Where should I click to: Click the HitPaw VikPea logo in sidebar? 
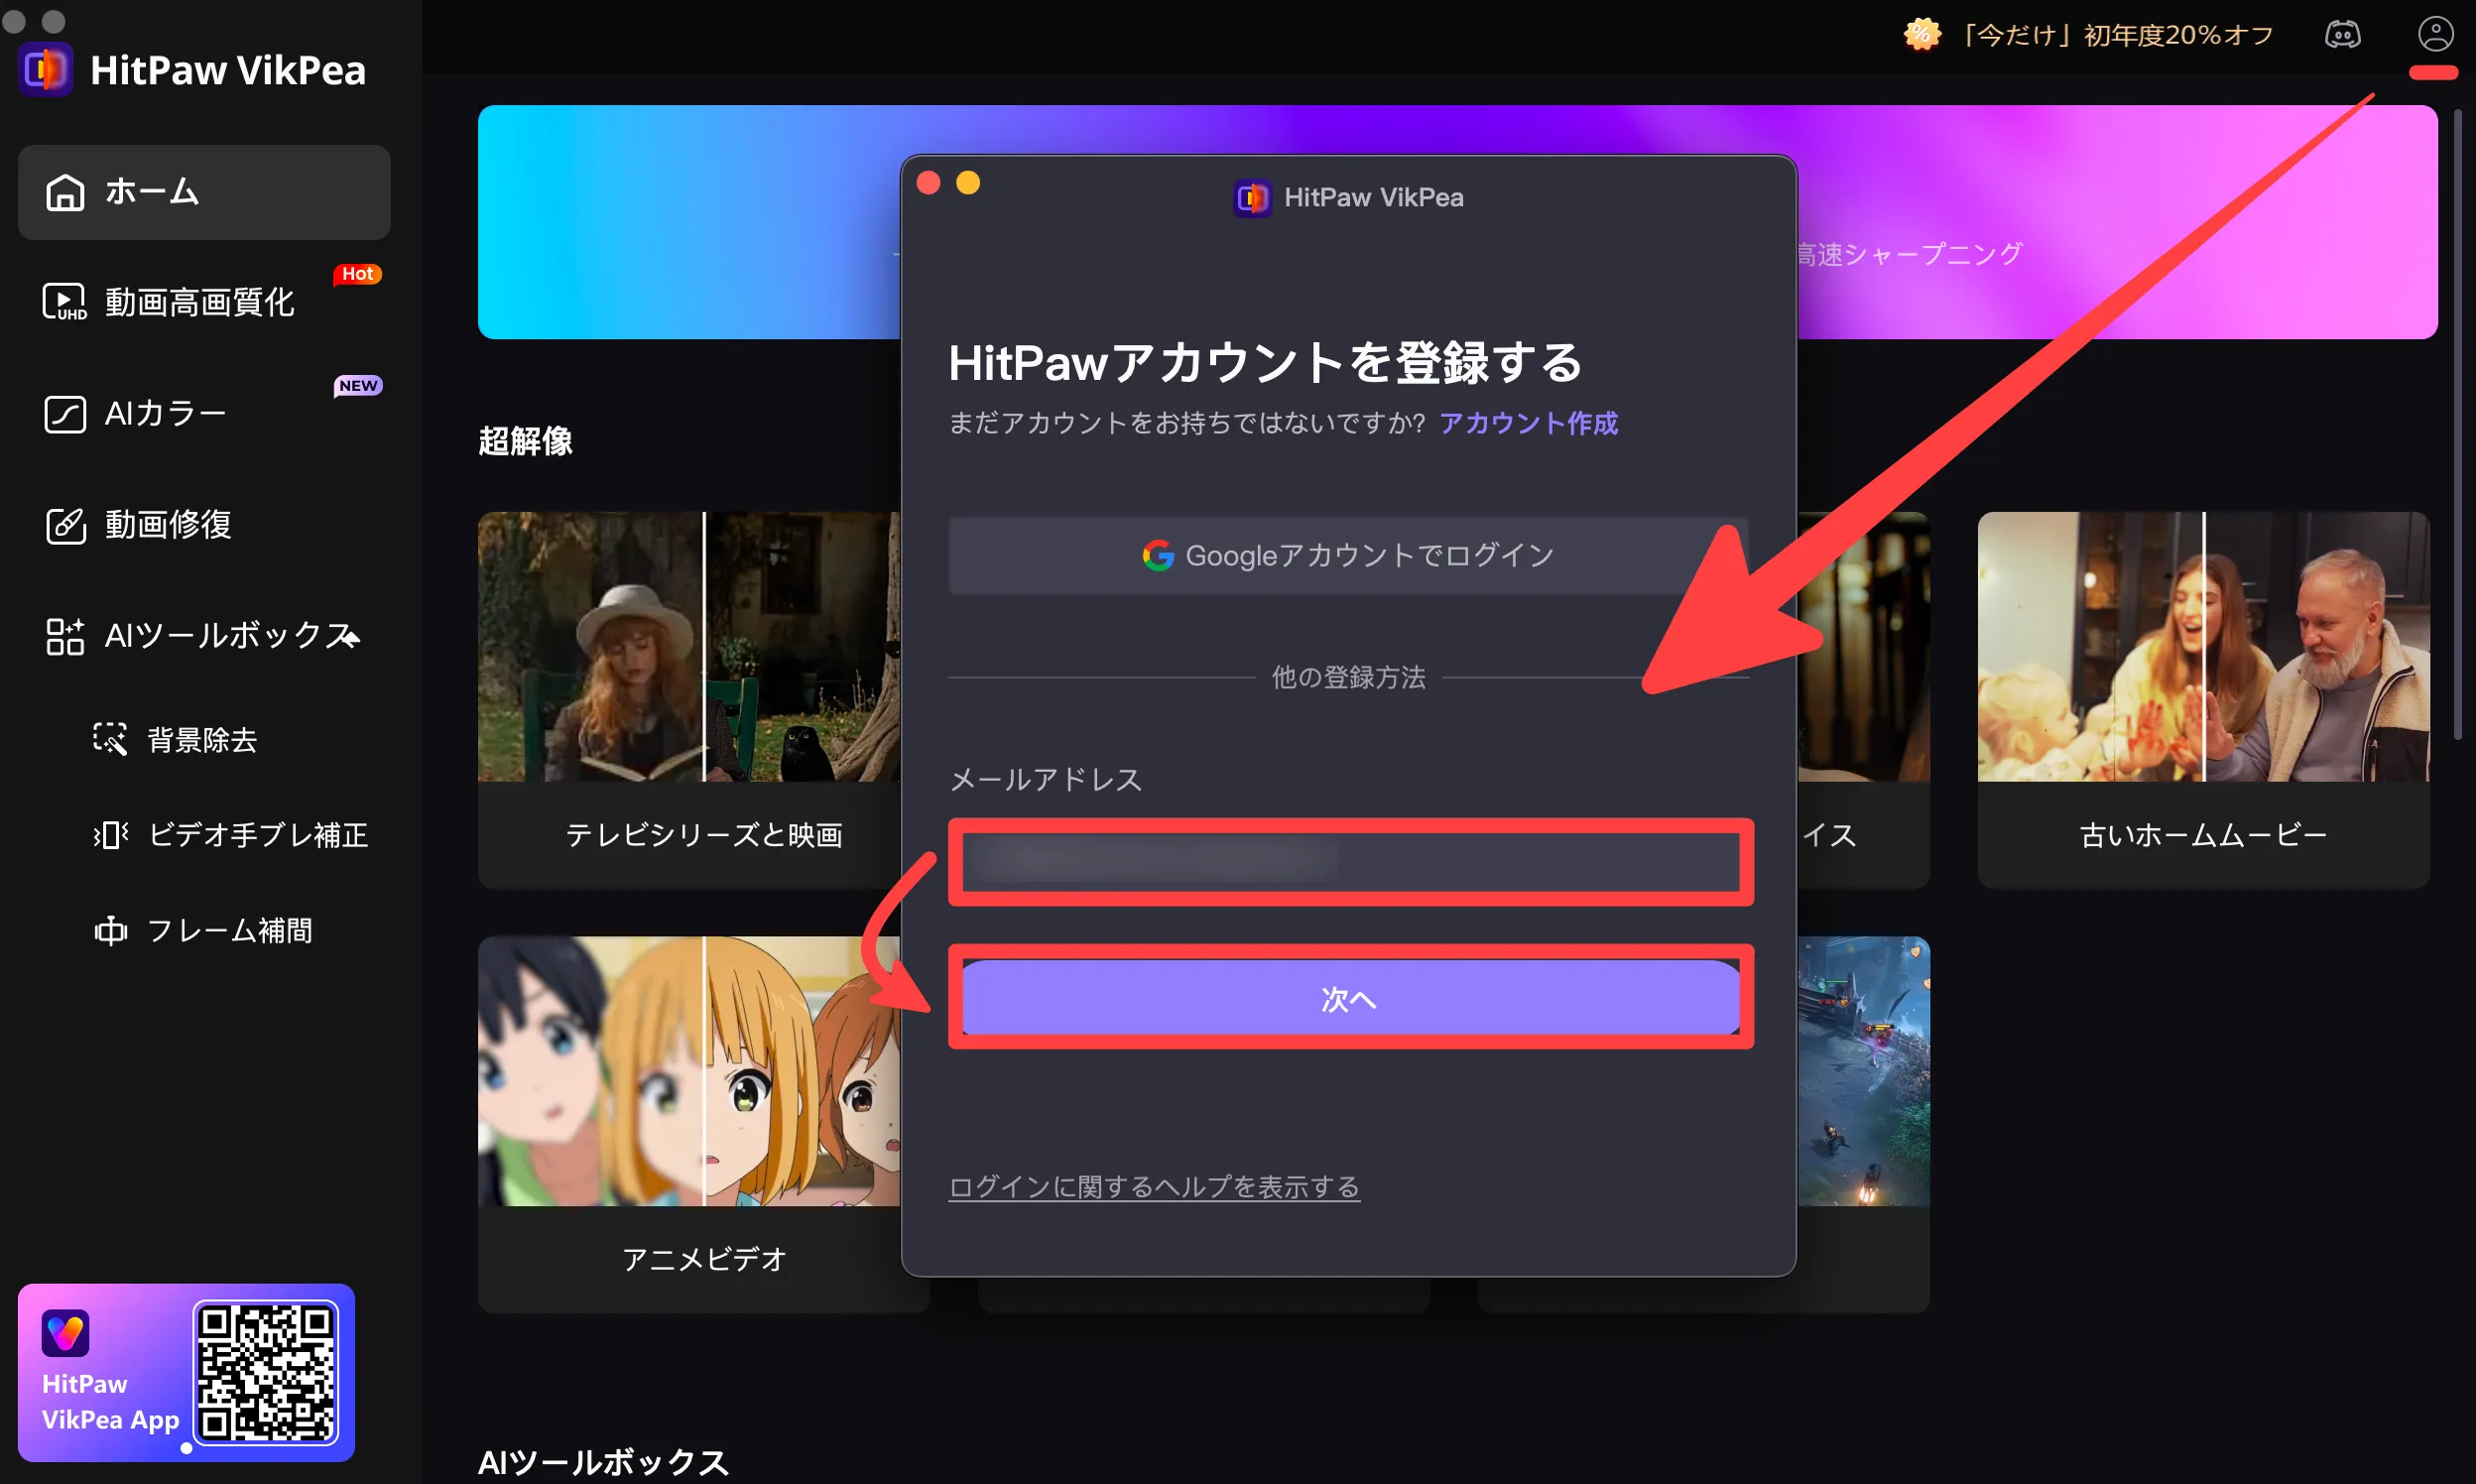pyautogui.click(x=46, y=70)
